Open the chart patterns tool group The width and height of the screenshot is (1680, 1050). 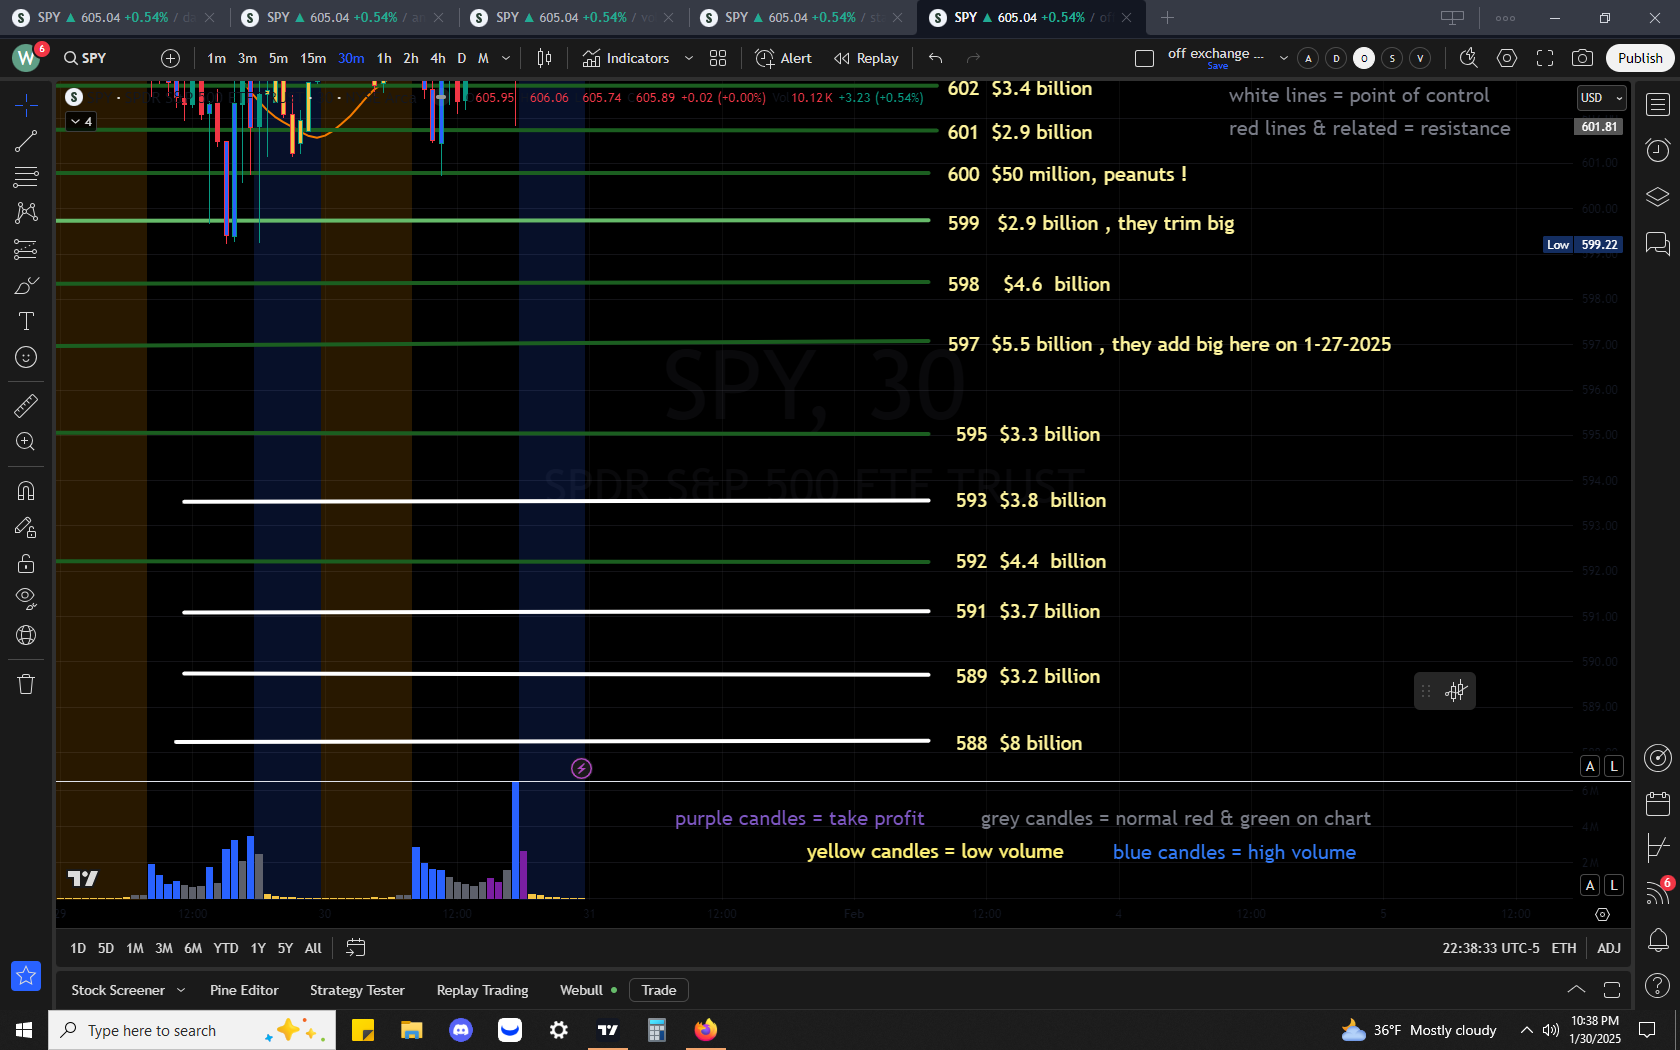26,213
